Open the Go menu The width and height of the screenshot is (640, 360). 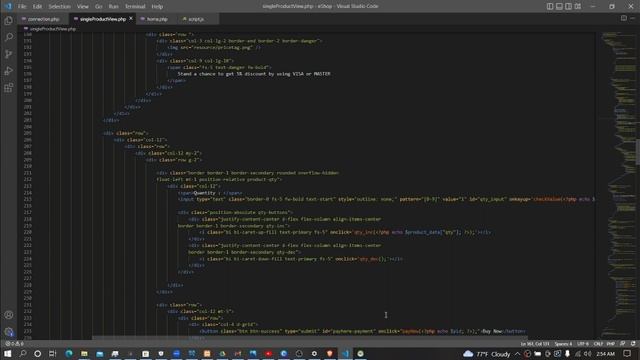(98, 7)
